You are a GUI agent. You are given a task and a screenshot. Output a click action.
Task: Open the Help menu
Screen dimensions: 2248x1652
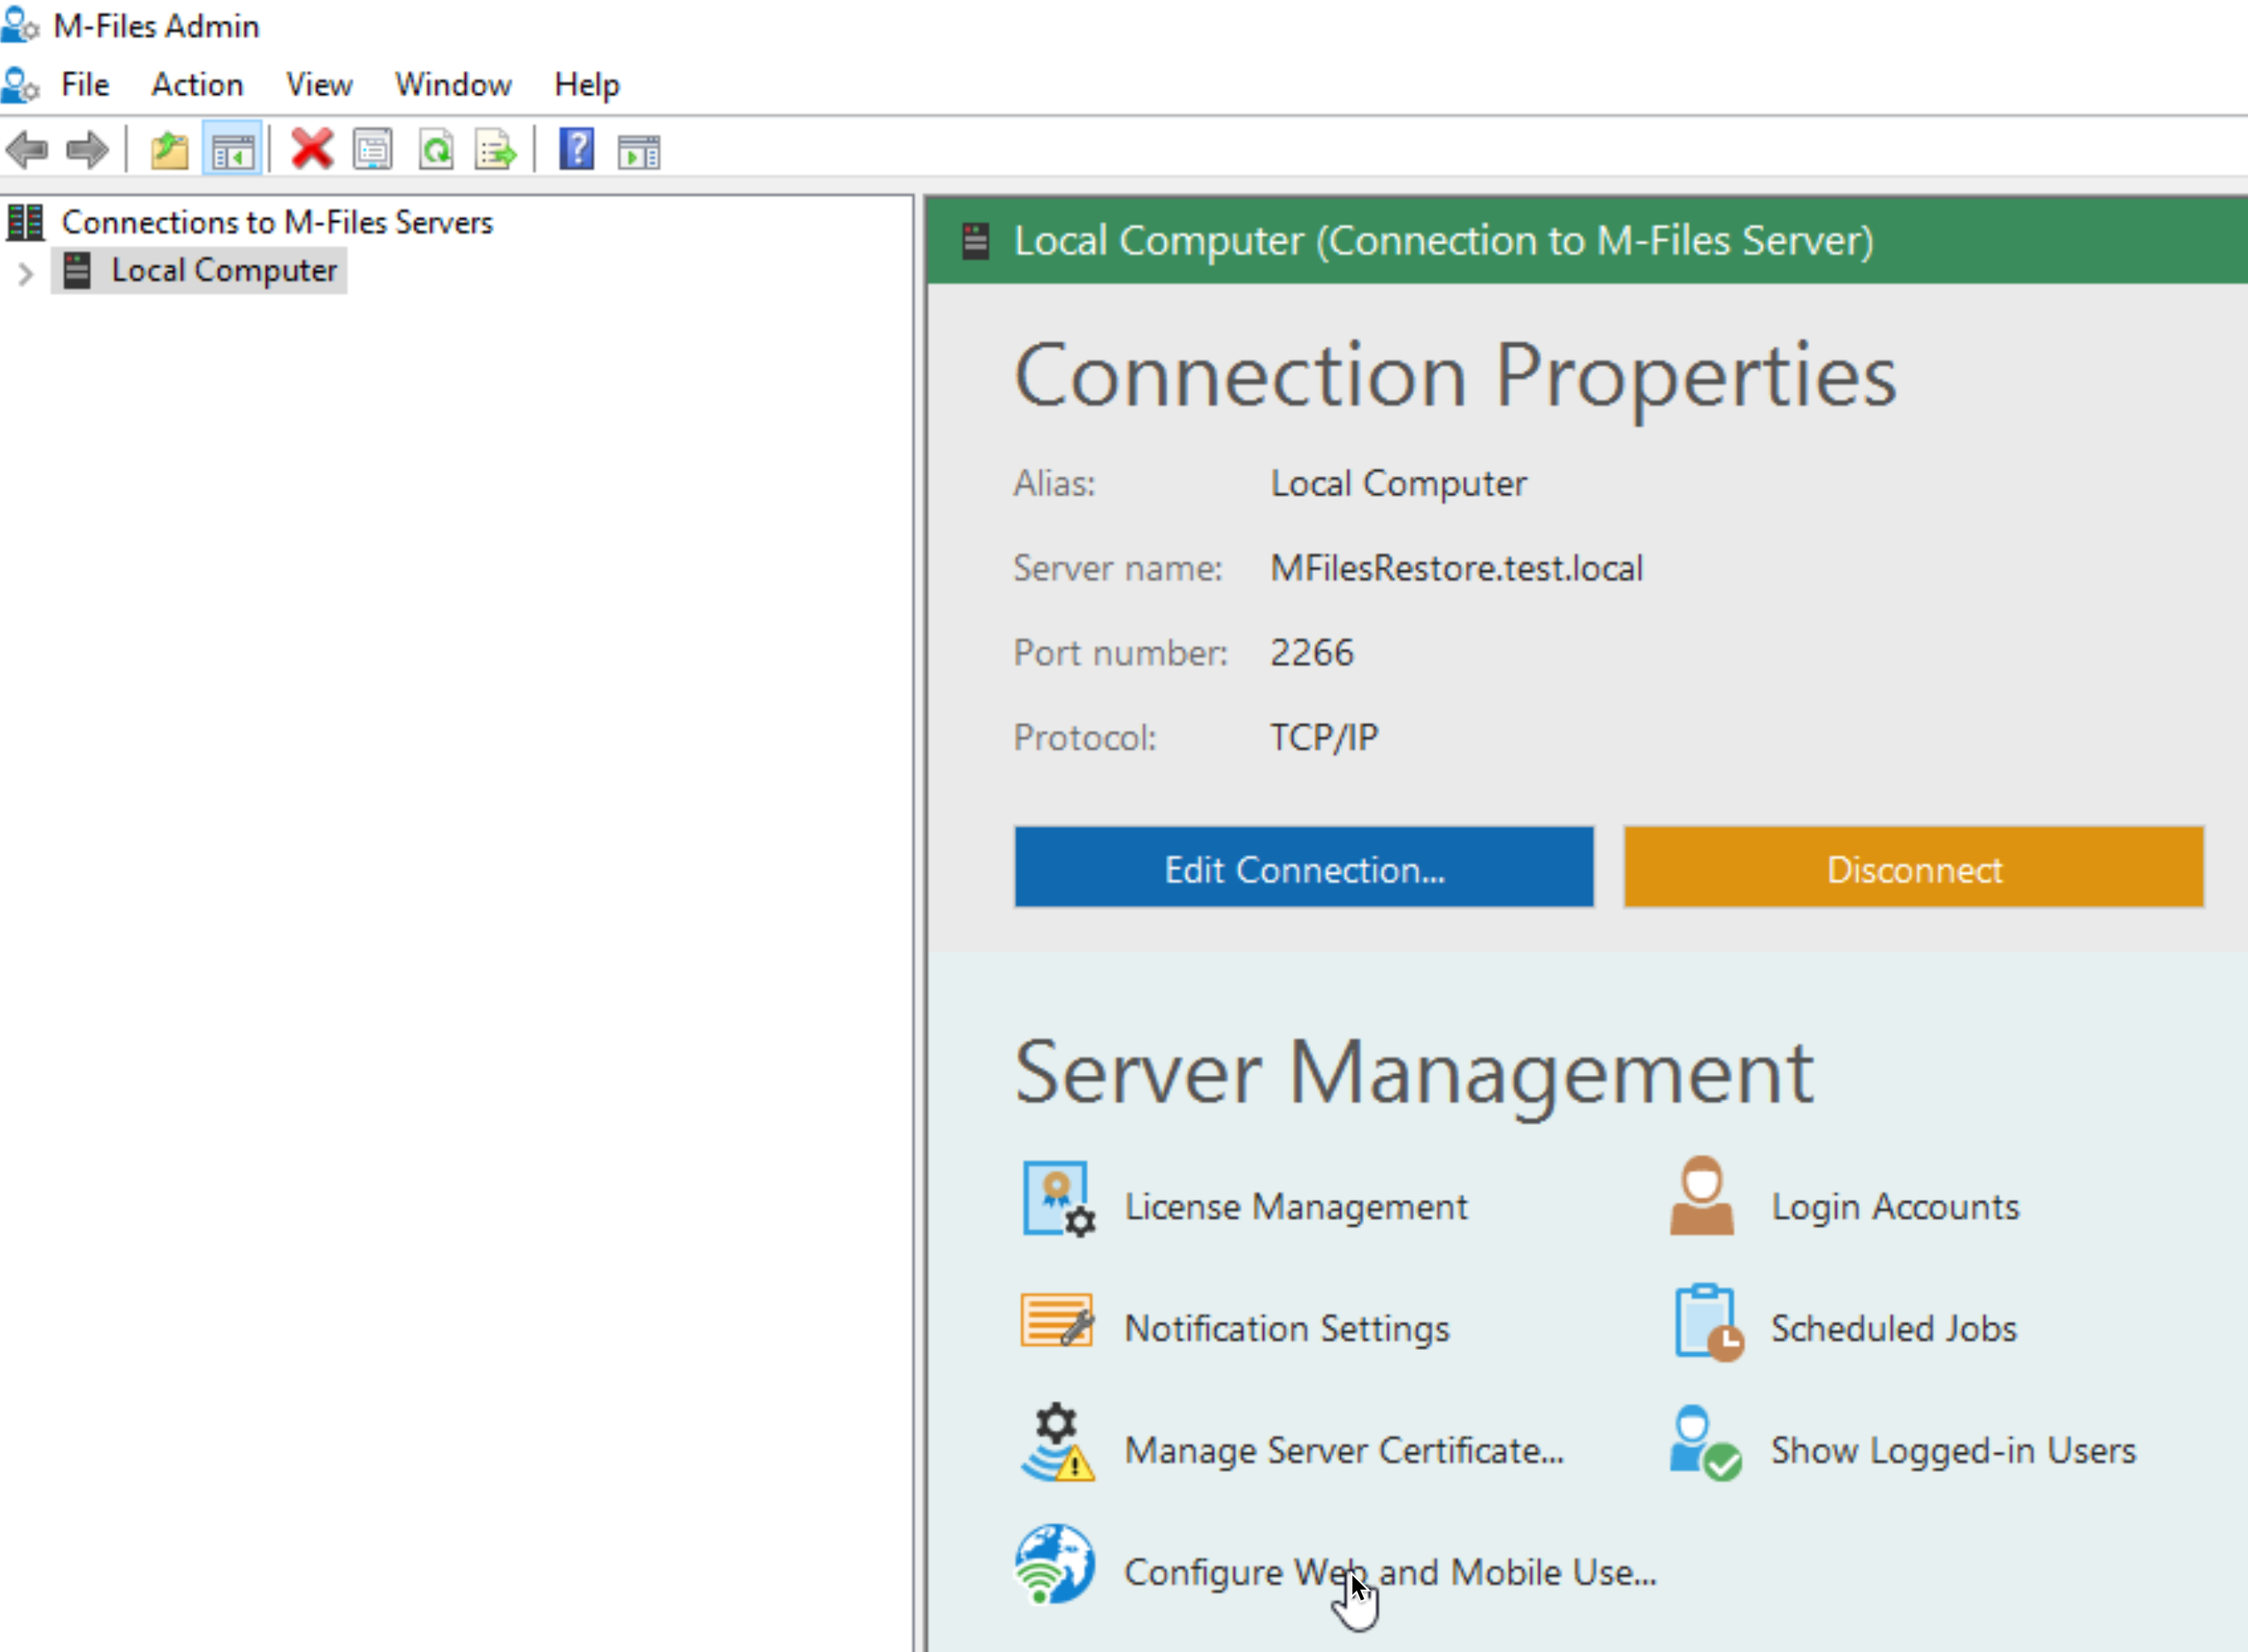pos(587,85)
